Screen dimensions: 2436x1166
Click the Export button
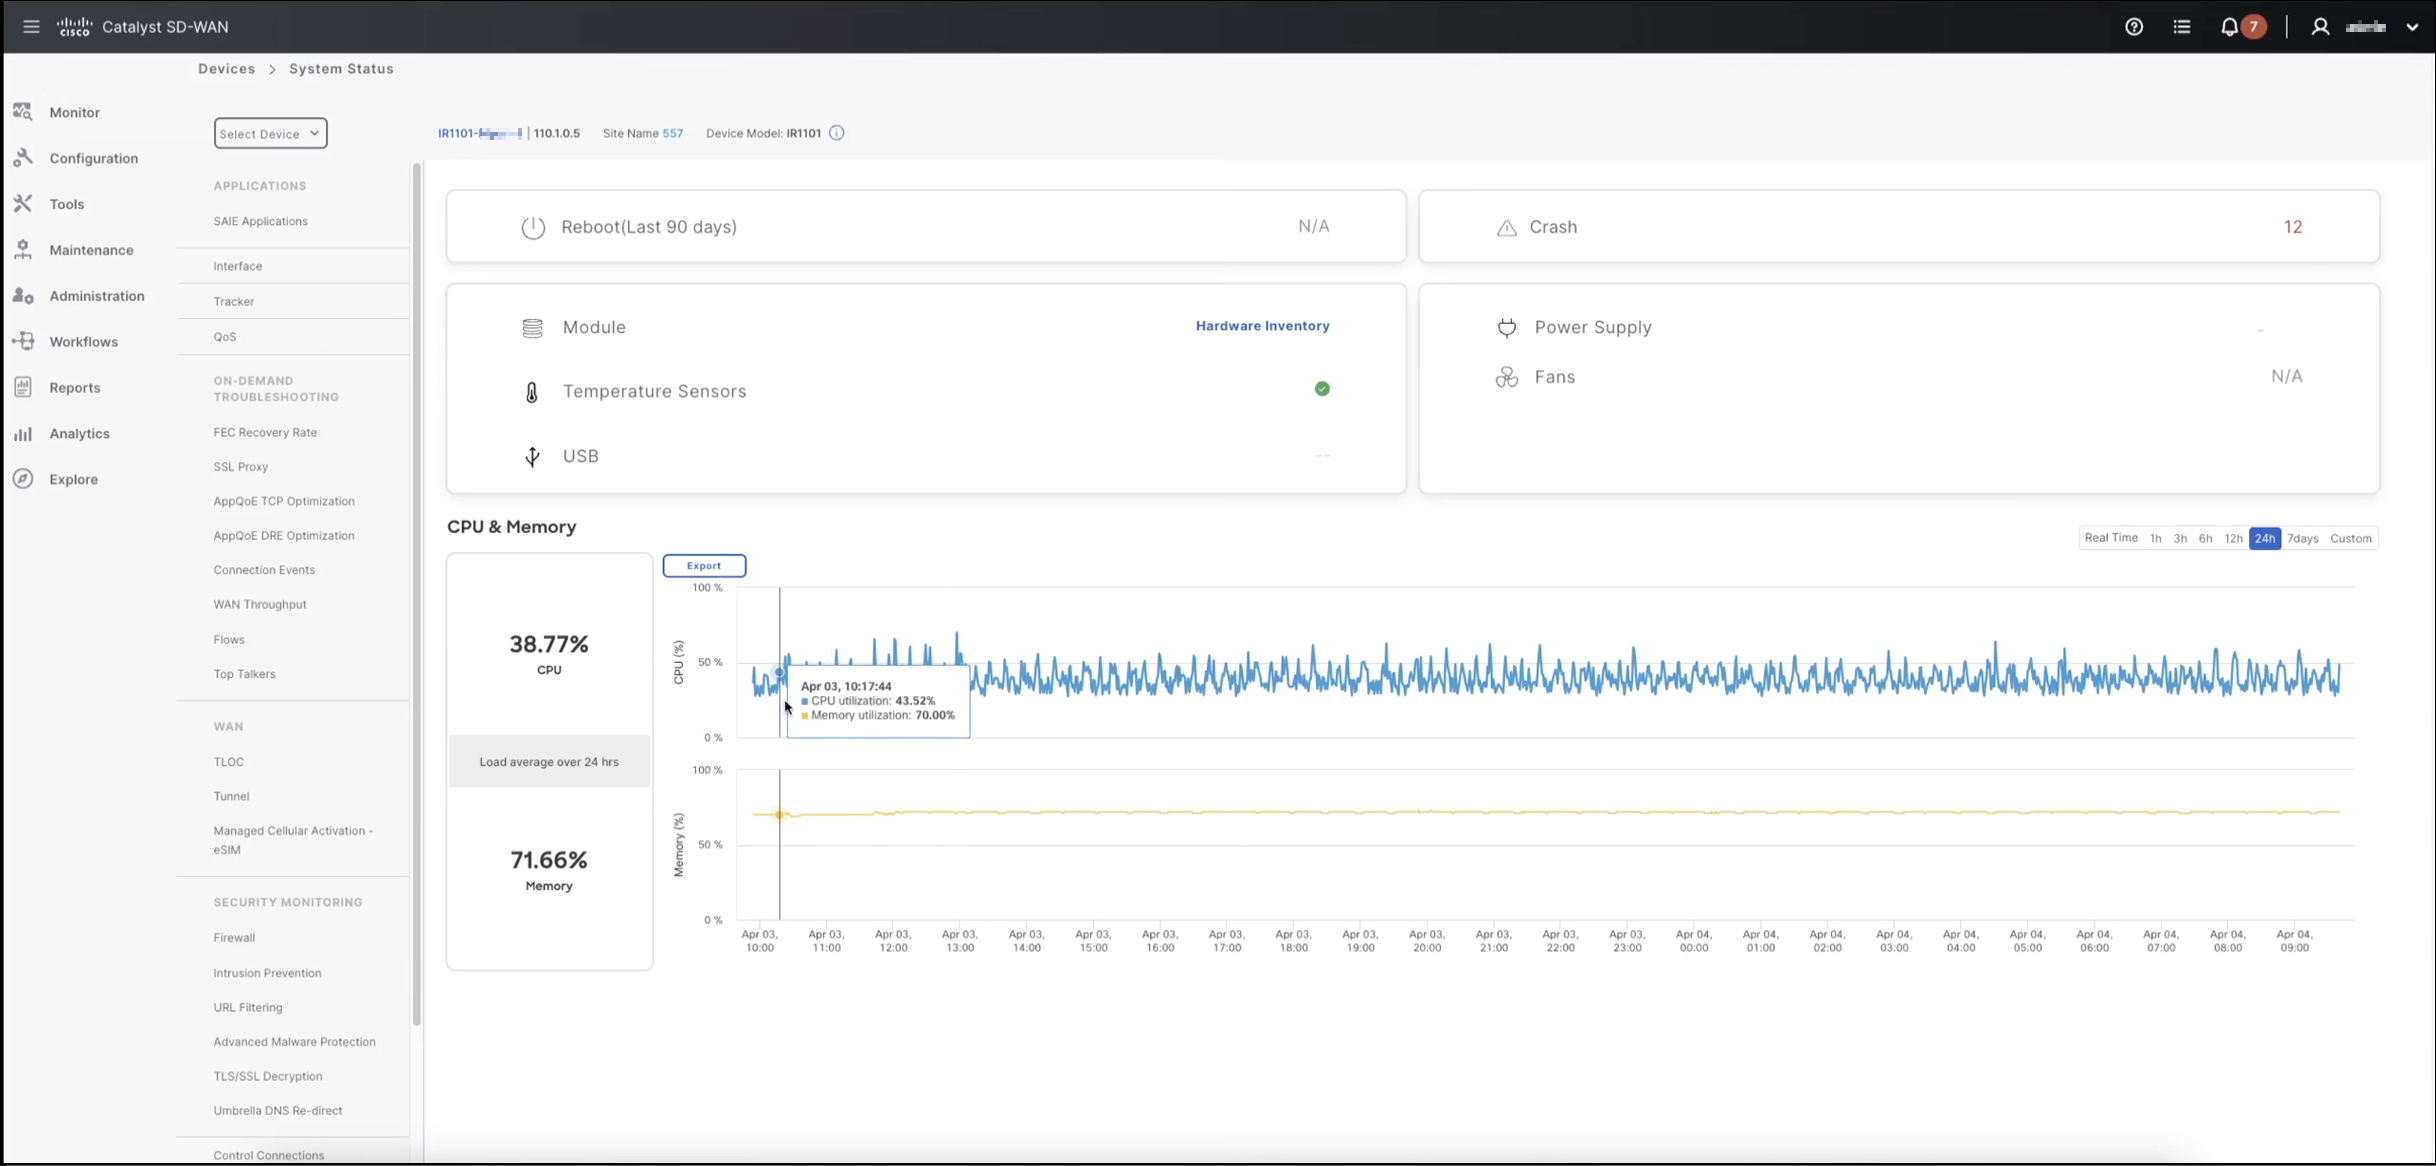coord(704,566)
